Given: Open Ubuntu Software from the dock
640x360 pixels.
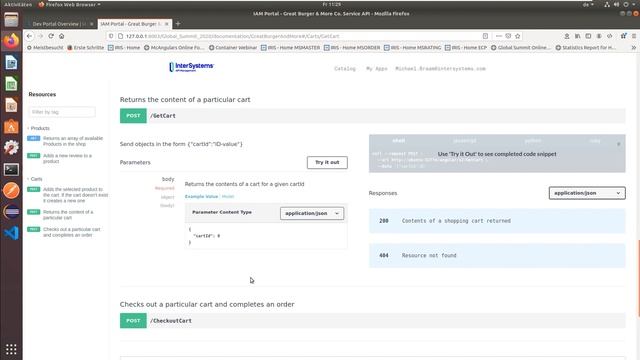Looking at the screenshot, I should (11, 127).
